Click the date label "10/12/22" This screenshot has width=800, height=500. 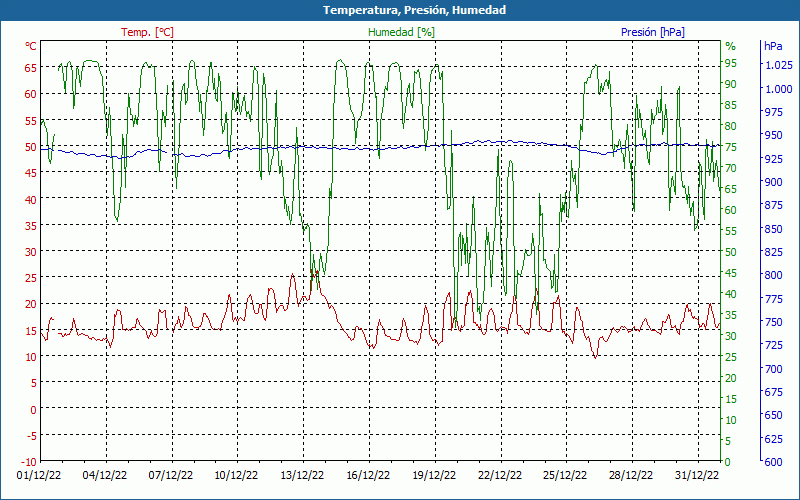point(236,476)
